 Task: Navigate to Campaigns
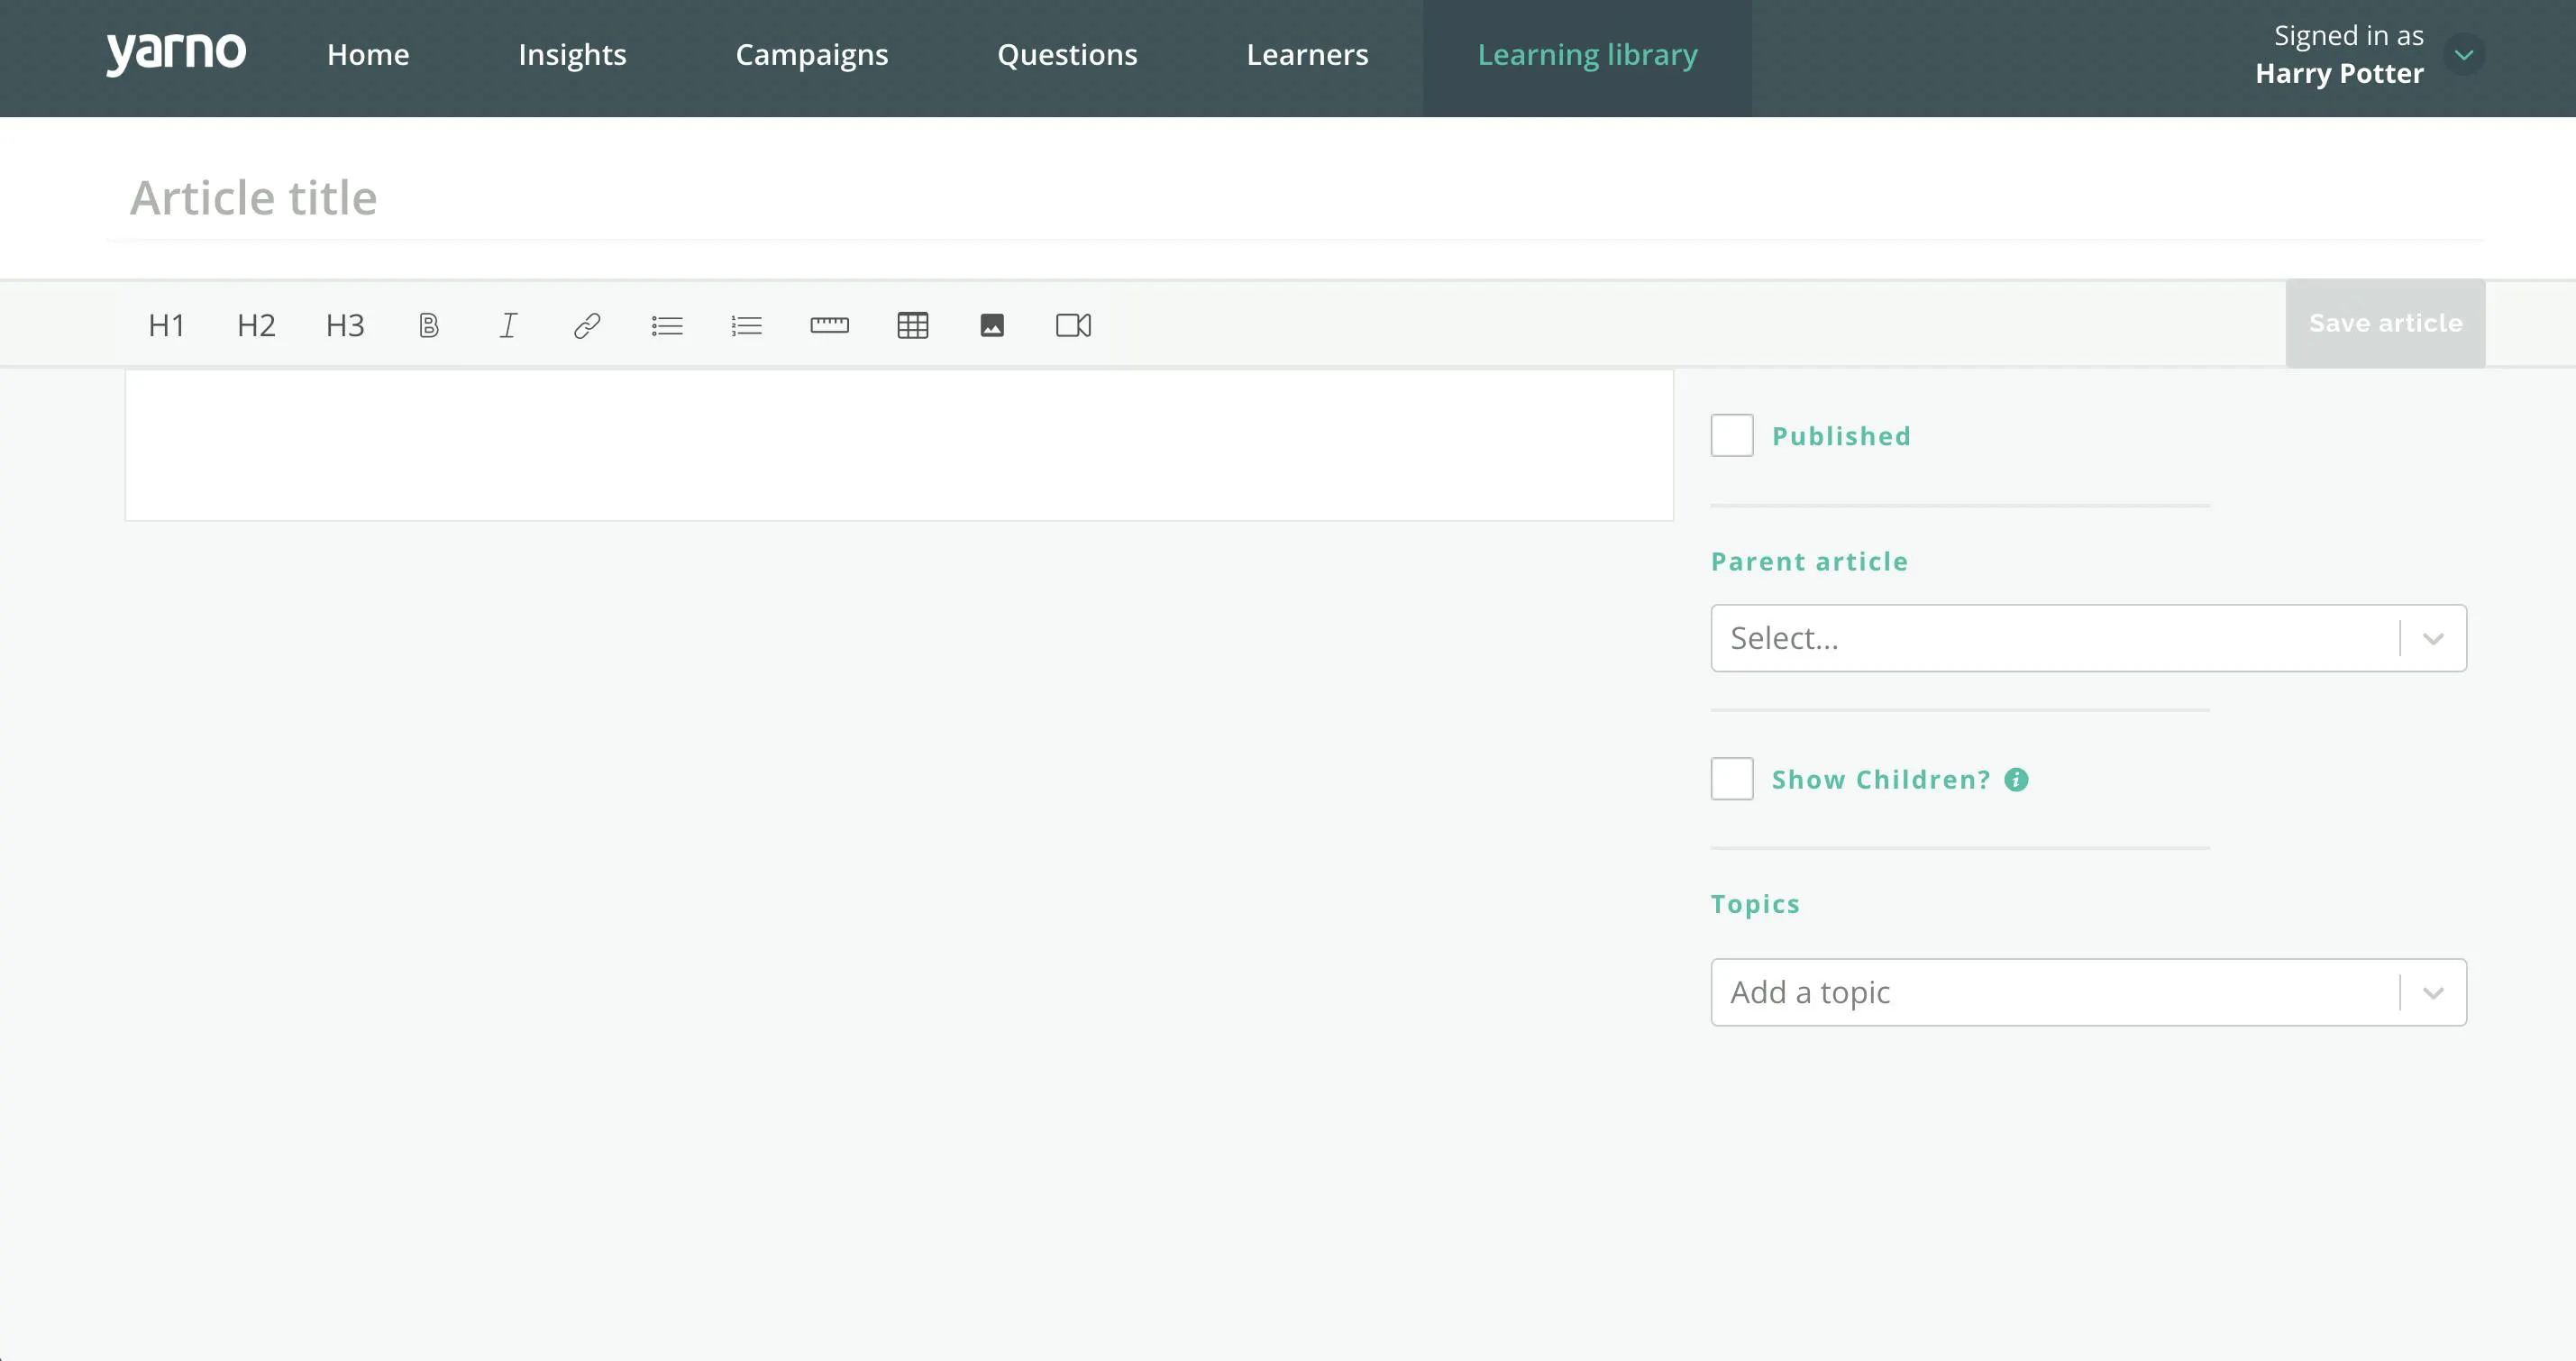(x=811, y=54)
